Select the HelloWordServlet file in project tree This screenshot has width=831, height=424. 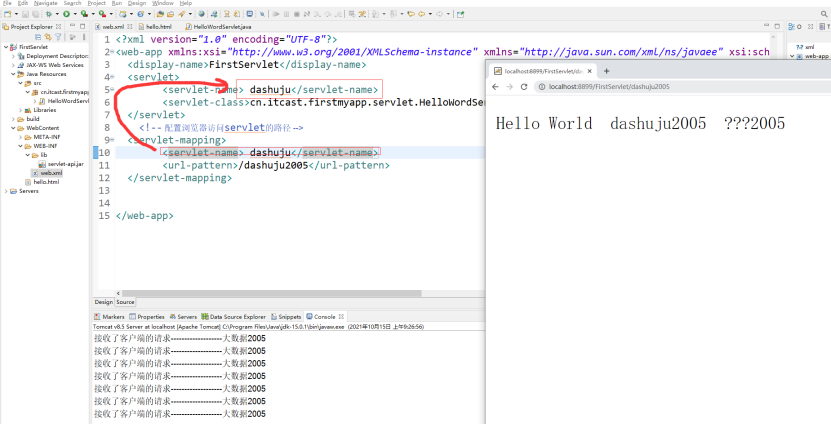64,101
